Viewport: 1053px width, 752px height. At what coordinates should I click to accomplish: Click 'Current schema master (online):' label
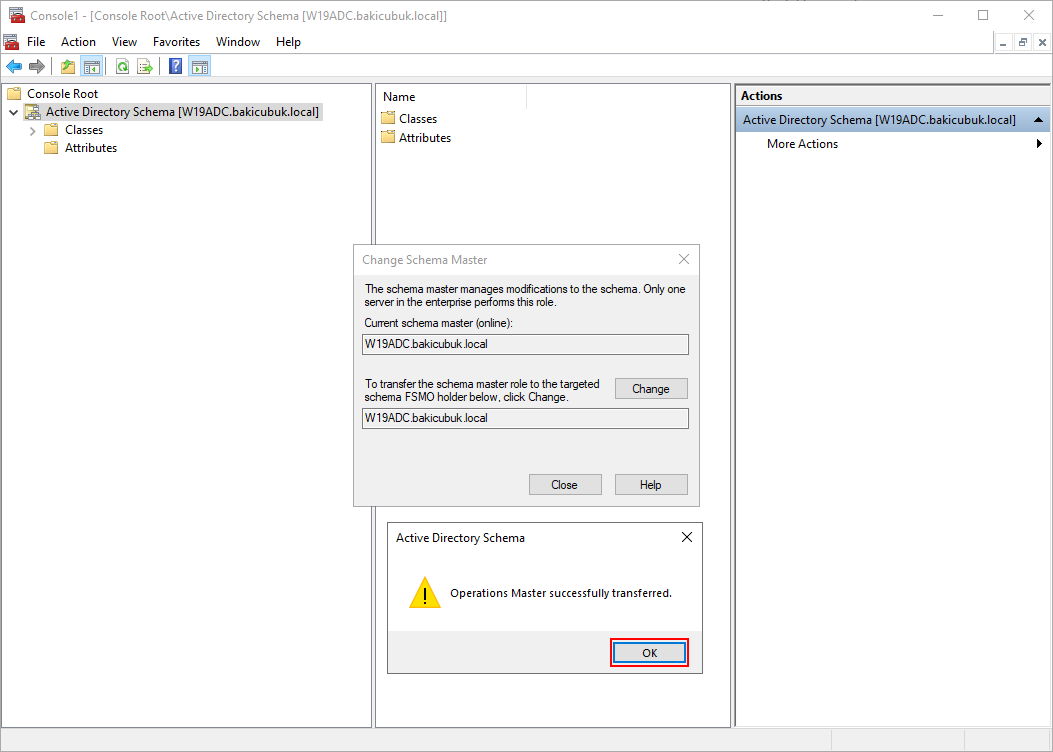point(439,323)
